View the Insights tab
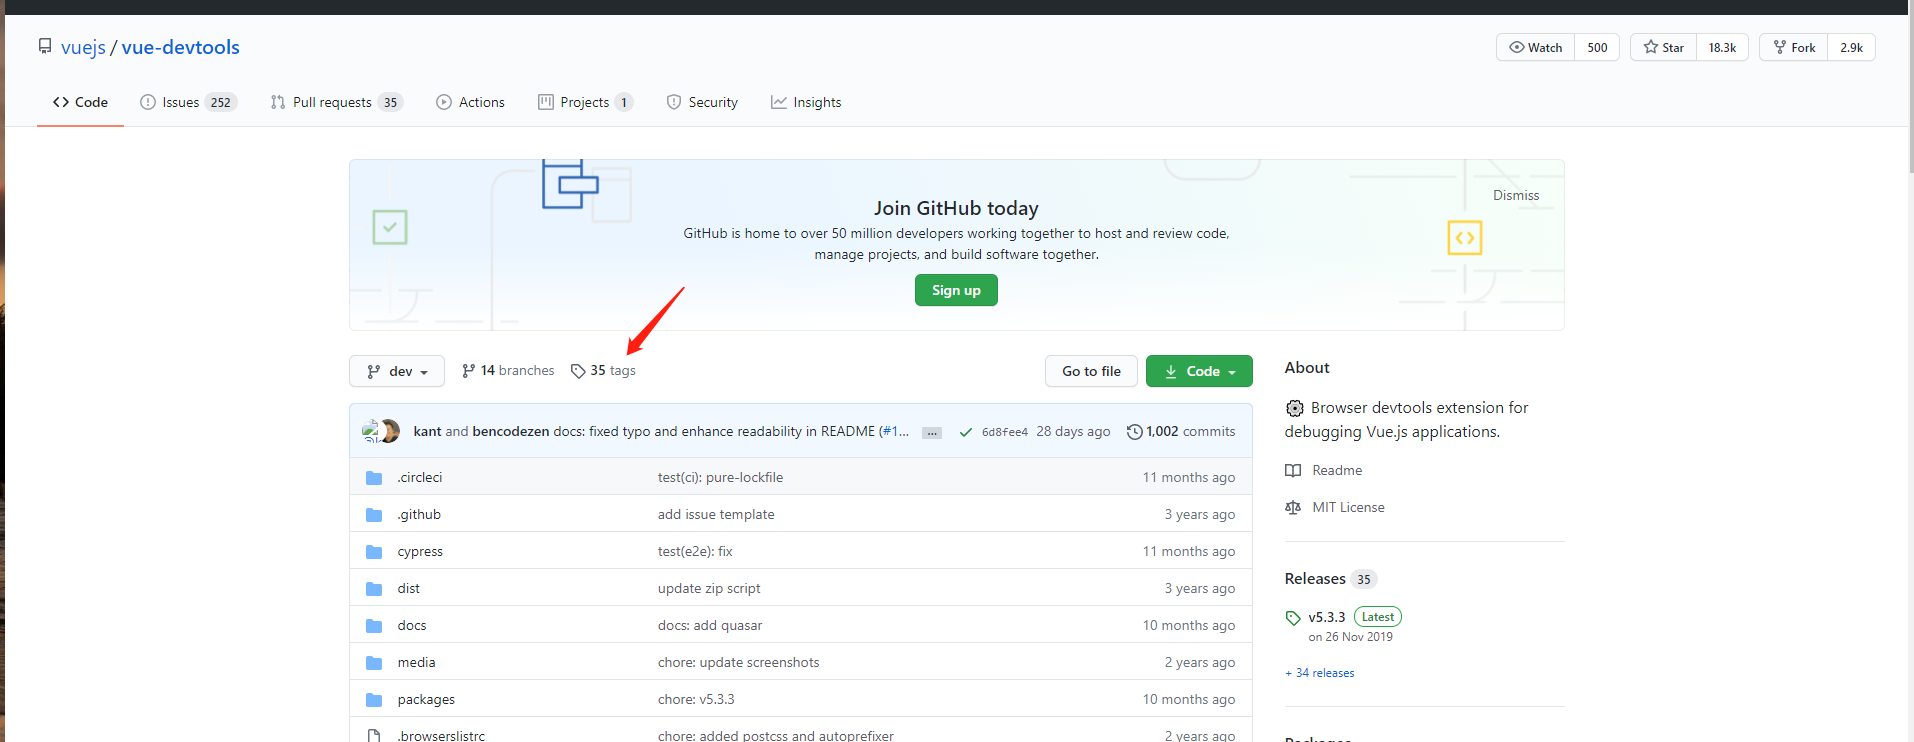This screenshot has height=742, width=1914. (x=806, y=102)
